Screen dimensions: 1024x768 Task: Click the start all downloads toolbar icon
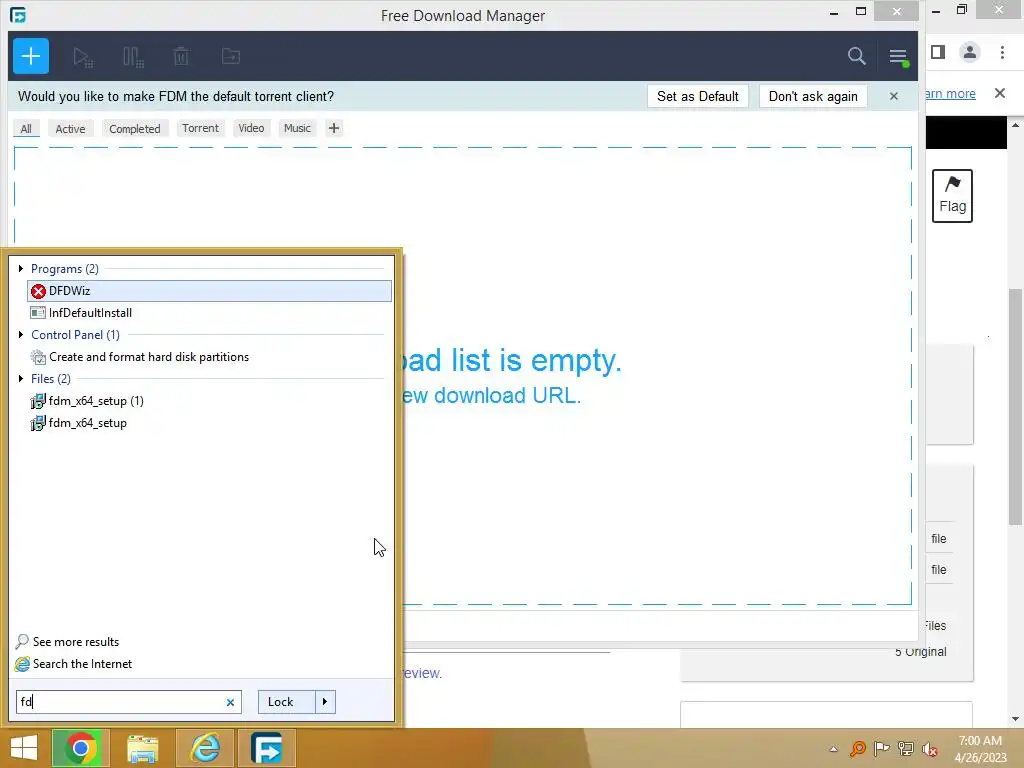click(83, 57)
